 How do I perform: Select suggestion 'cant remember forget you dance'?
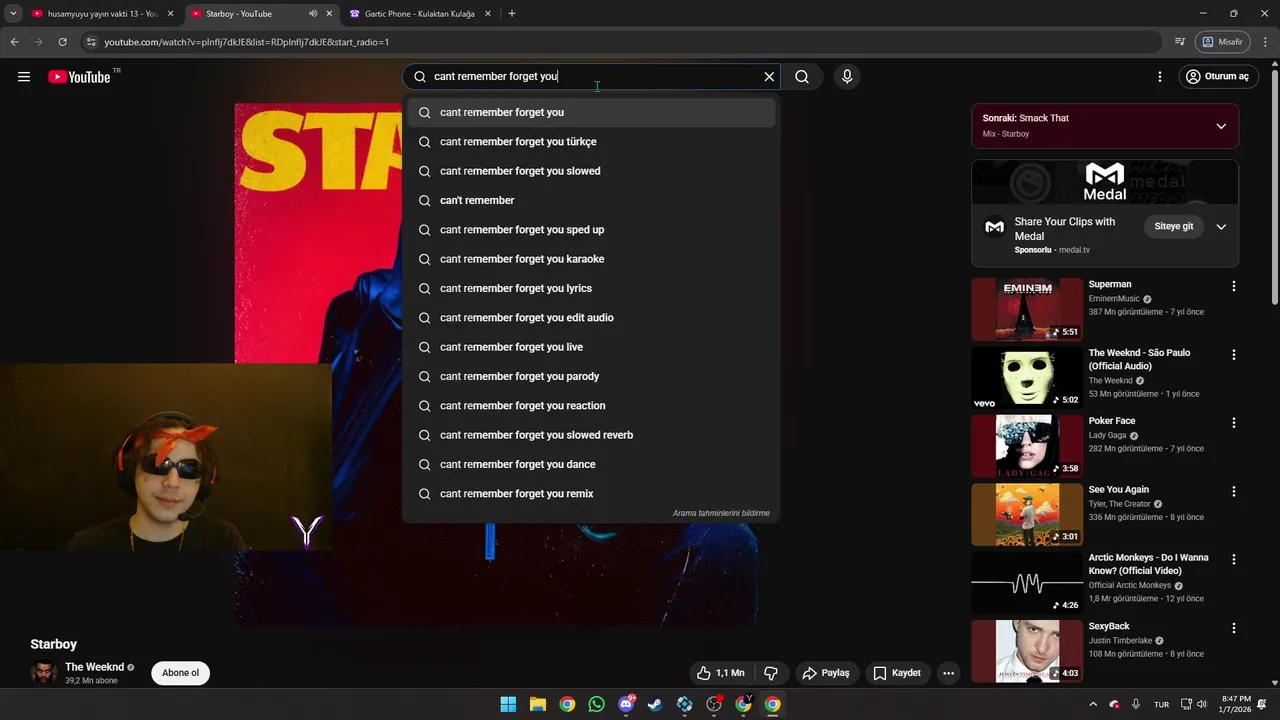click(x=591, y=464)
